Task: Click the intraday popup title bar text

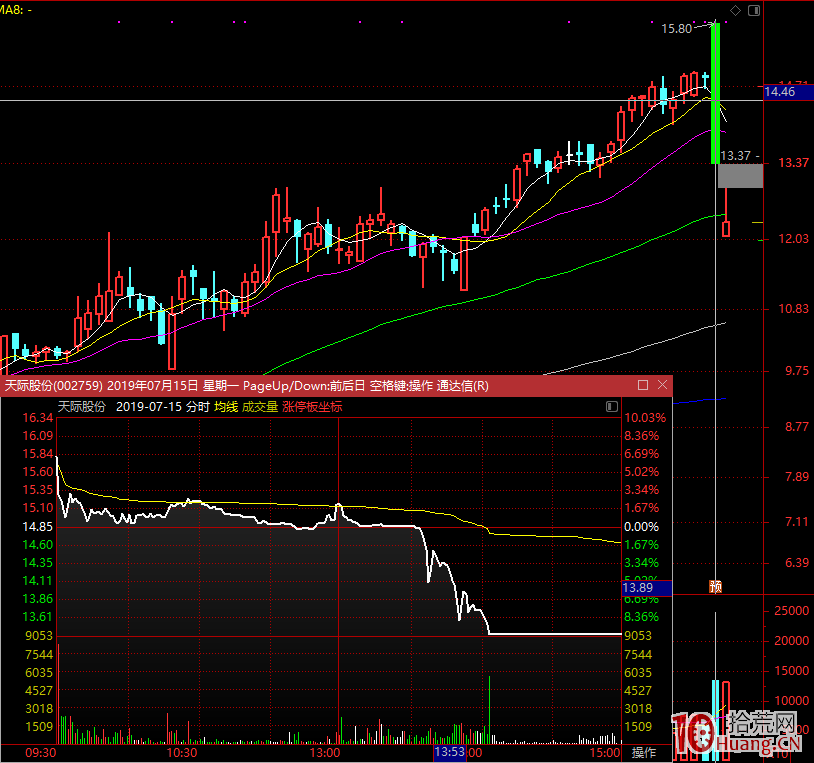Action: click(247, 386)
